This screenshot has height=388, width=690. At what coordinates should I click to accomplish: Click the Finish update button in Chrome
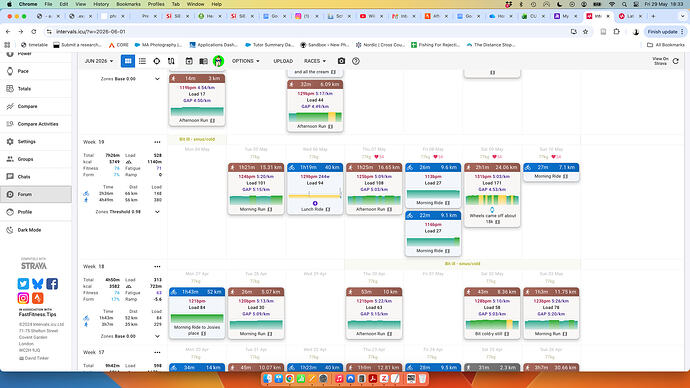tap(665, 32)
